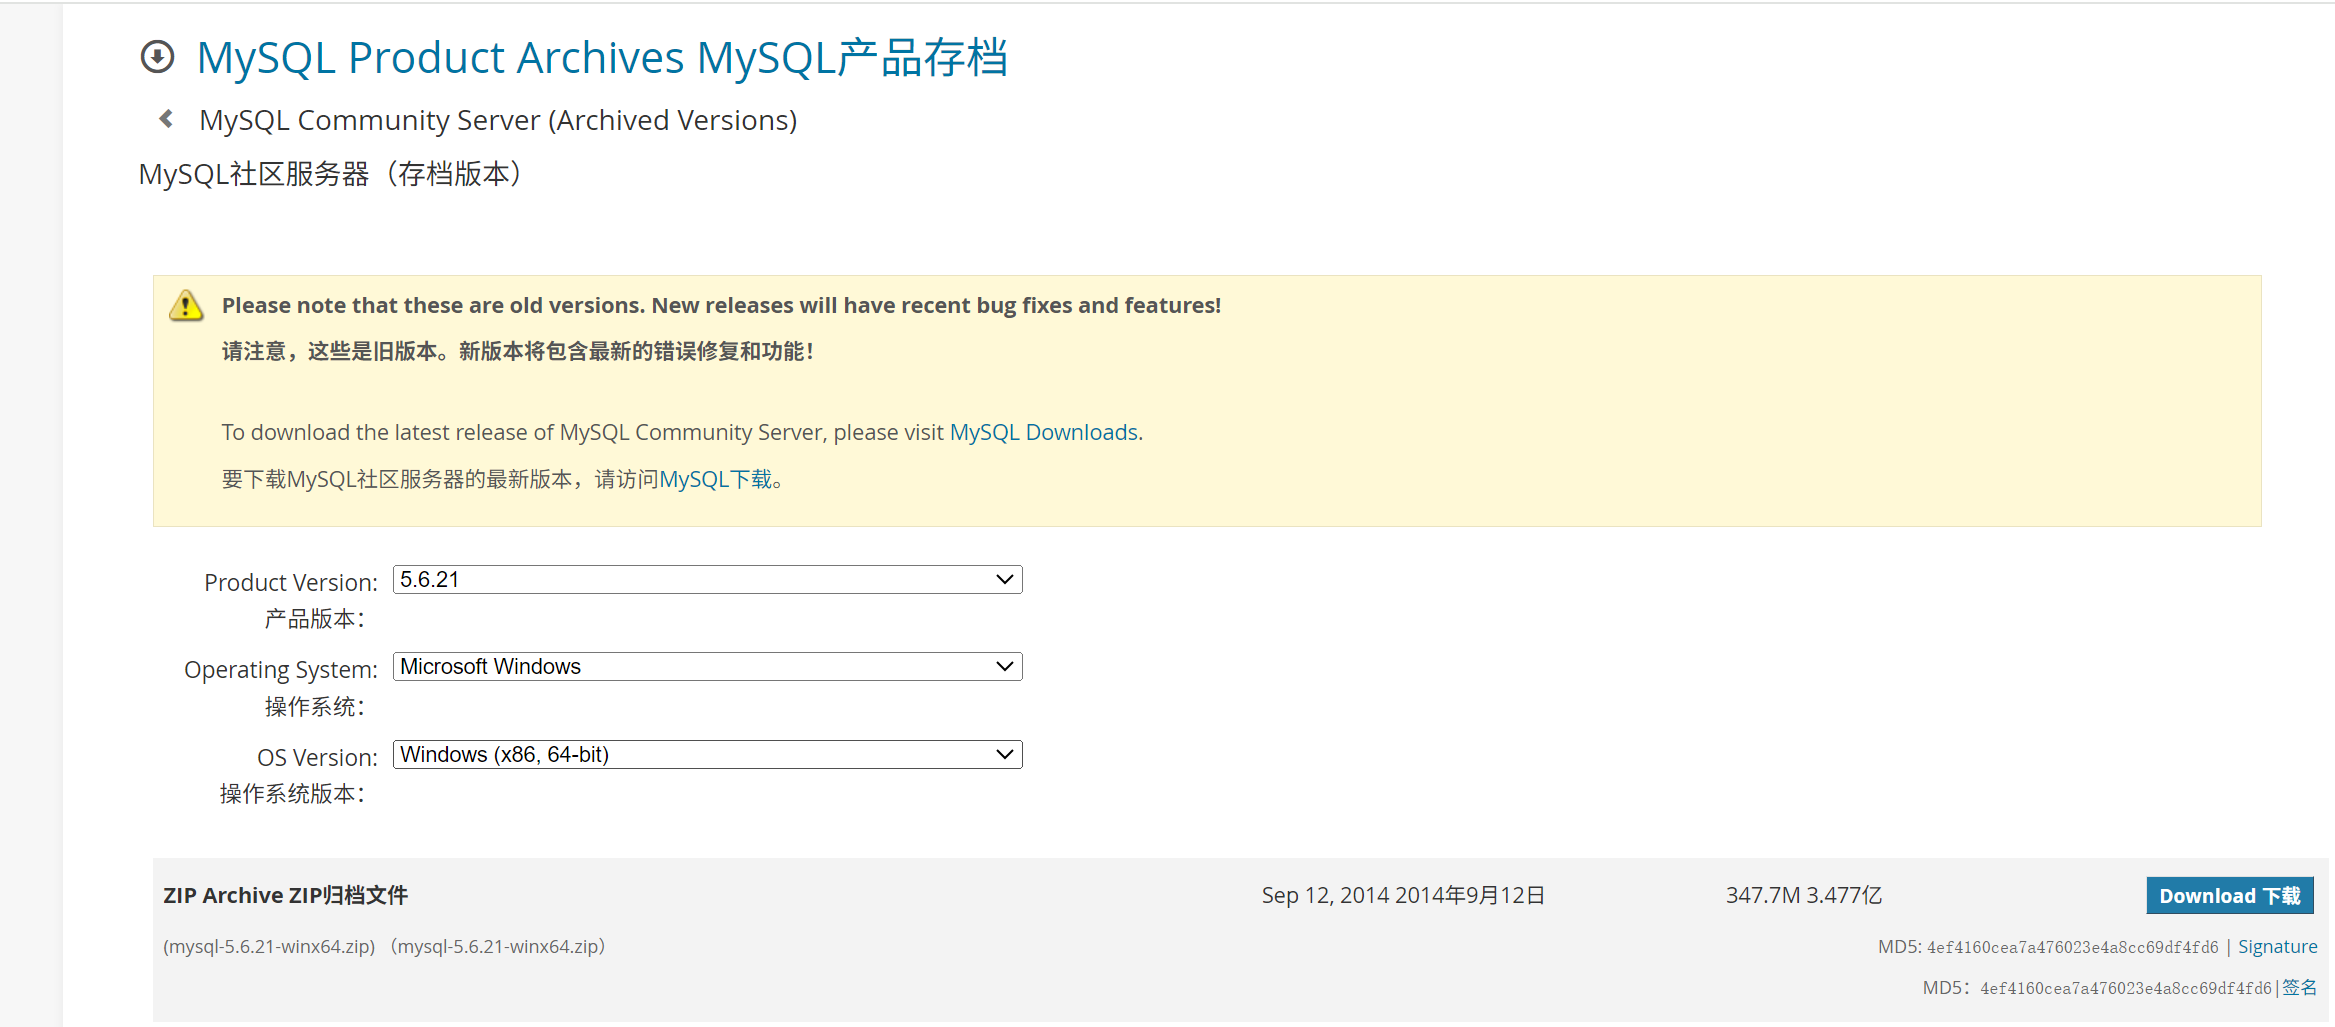2335x1027 pixels.
Task: Follow the MySQL下载 link
Action: pos(716,480)
